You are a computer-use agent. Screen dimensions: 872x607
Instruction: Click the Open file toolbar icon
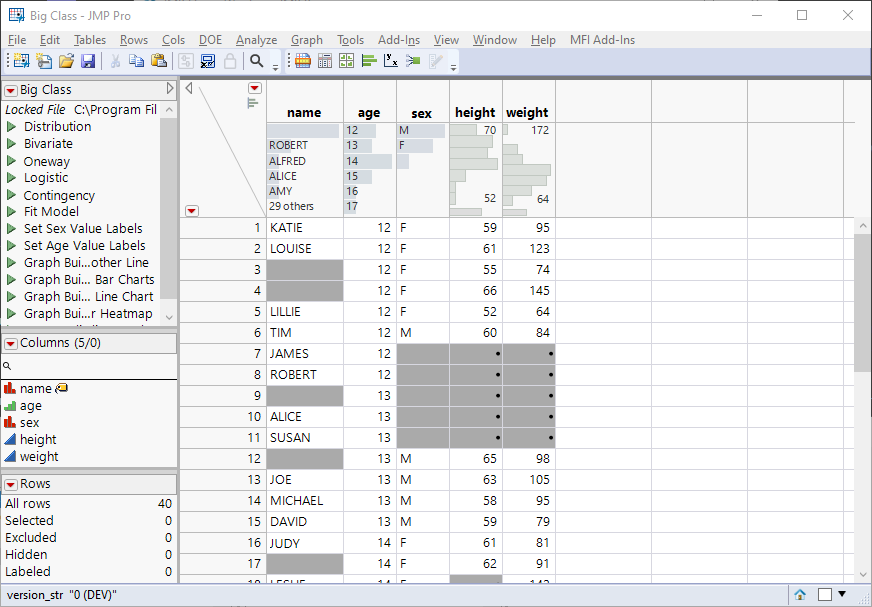pos(68,62)
